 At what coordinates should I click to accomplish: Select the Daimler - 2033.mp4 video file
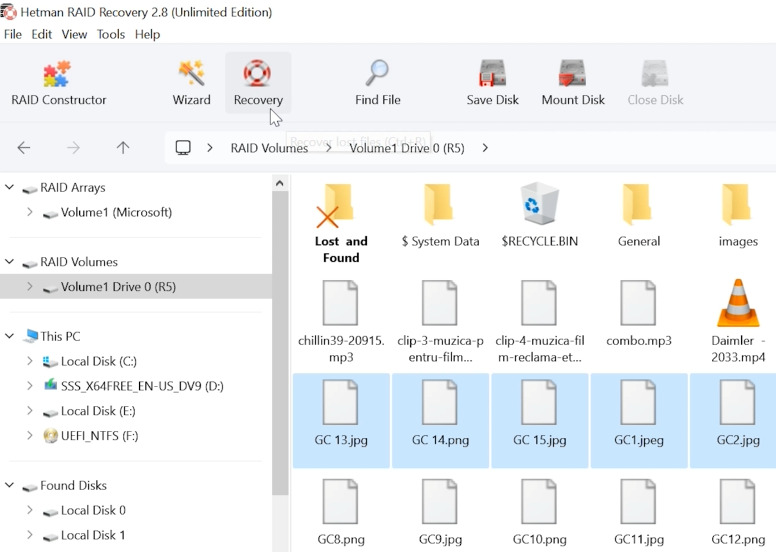(738, 321)
